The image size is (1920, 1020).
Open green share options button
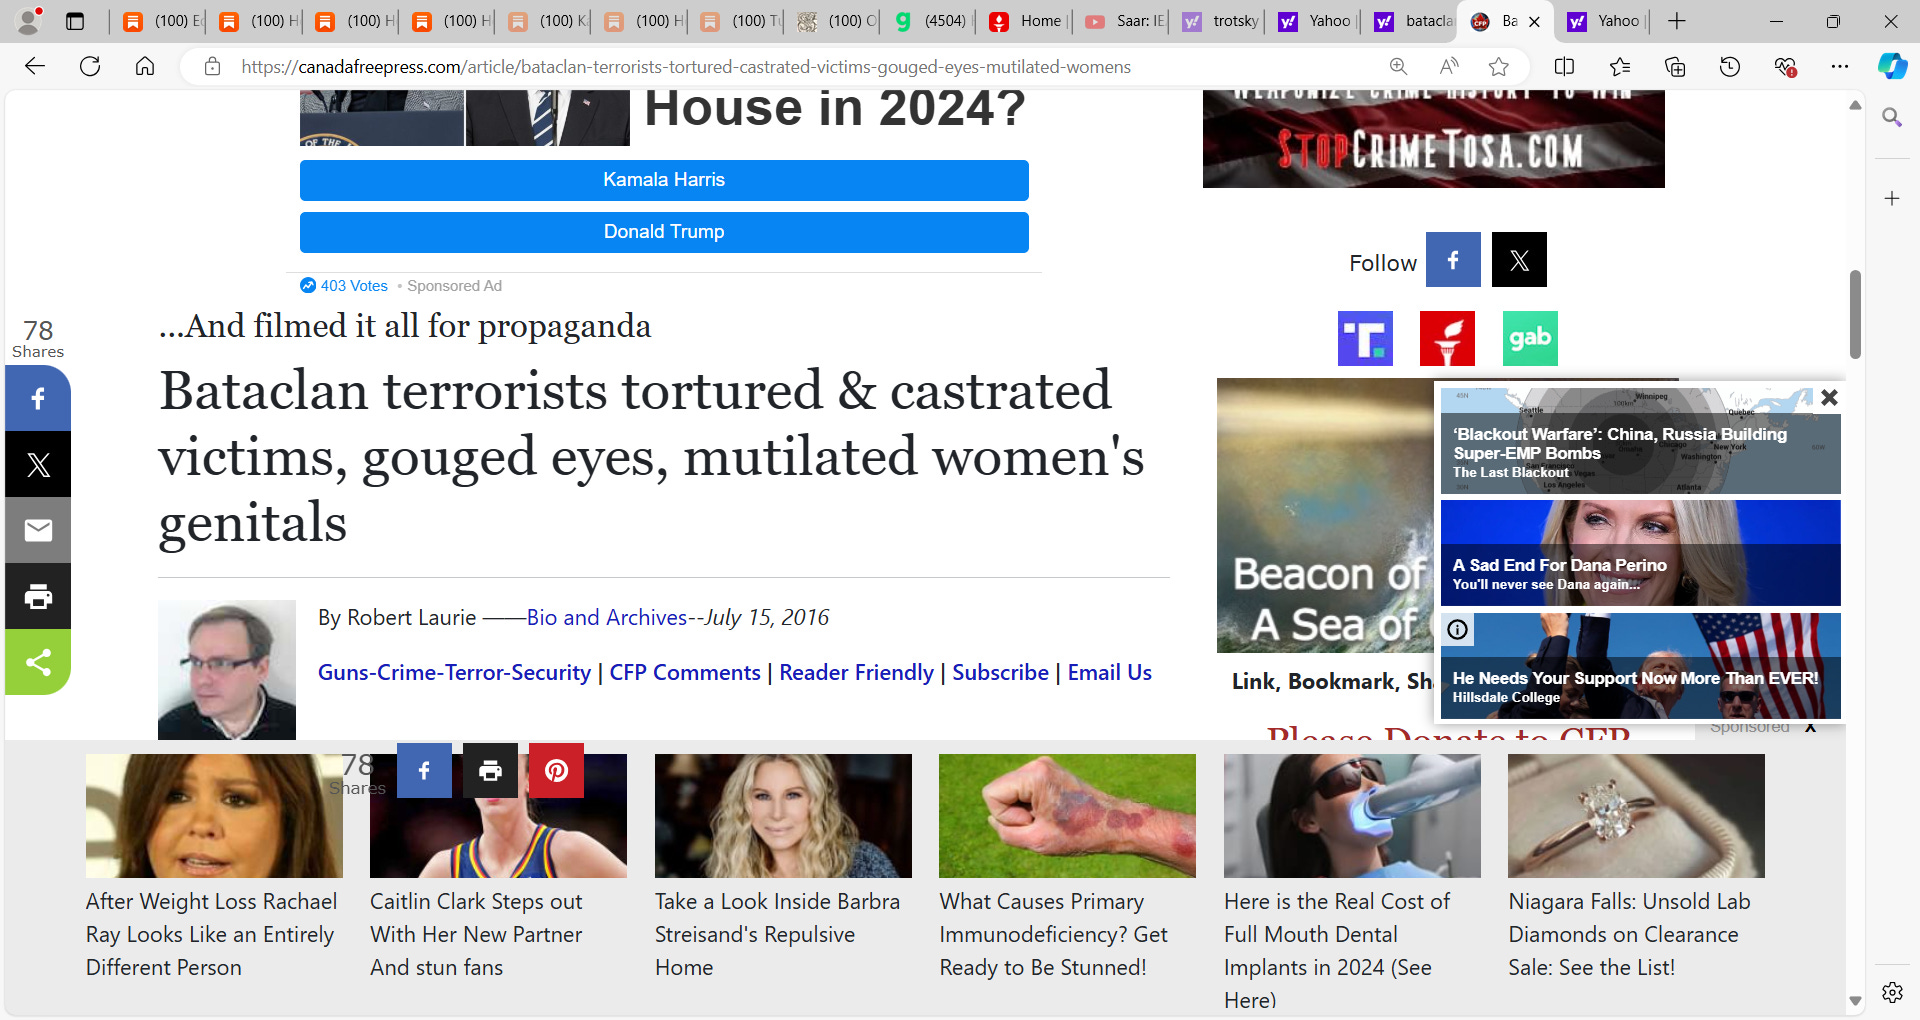[38, 662]
